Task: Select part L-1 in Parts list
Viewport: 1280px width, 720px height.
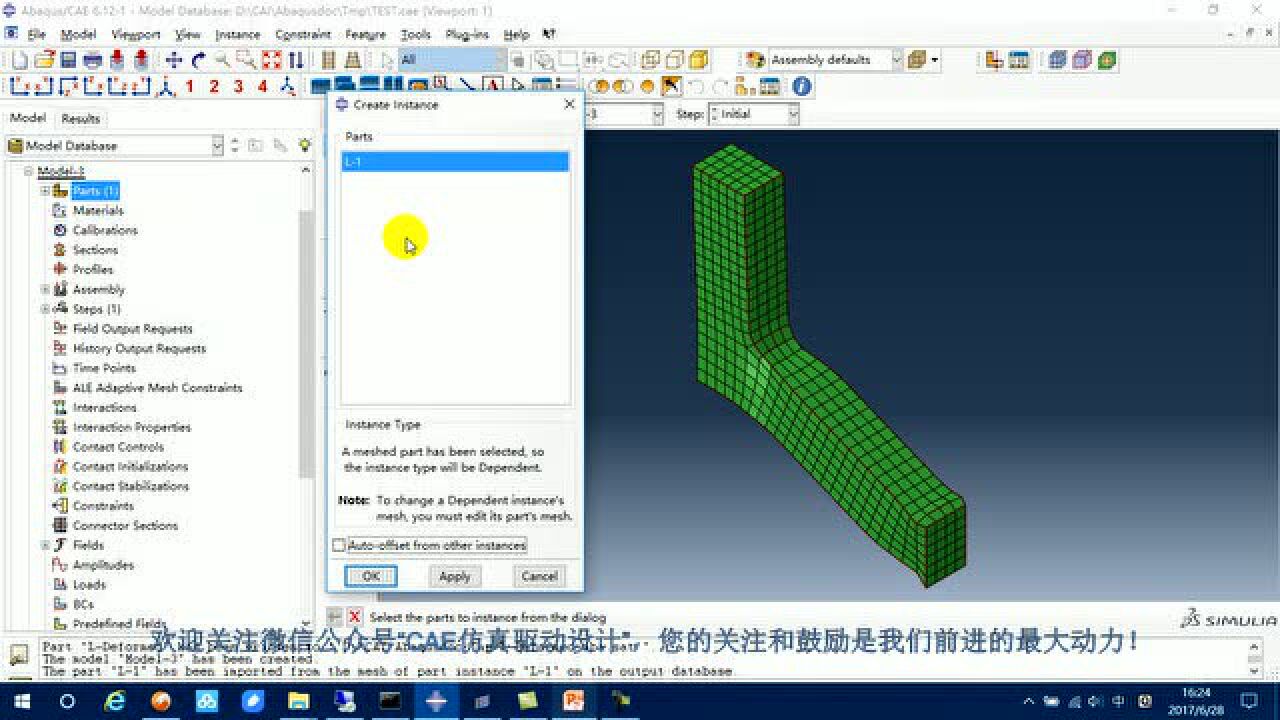Action: click(455, 161)
